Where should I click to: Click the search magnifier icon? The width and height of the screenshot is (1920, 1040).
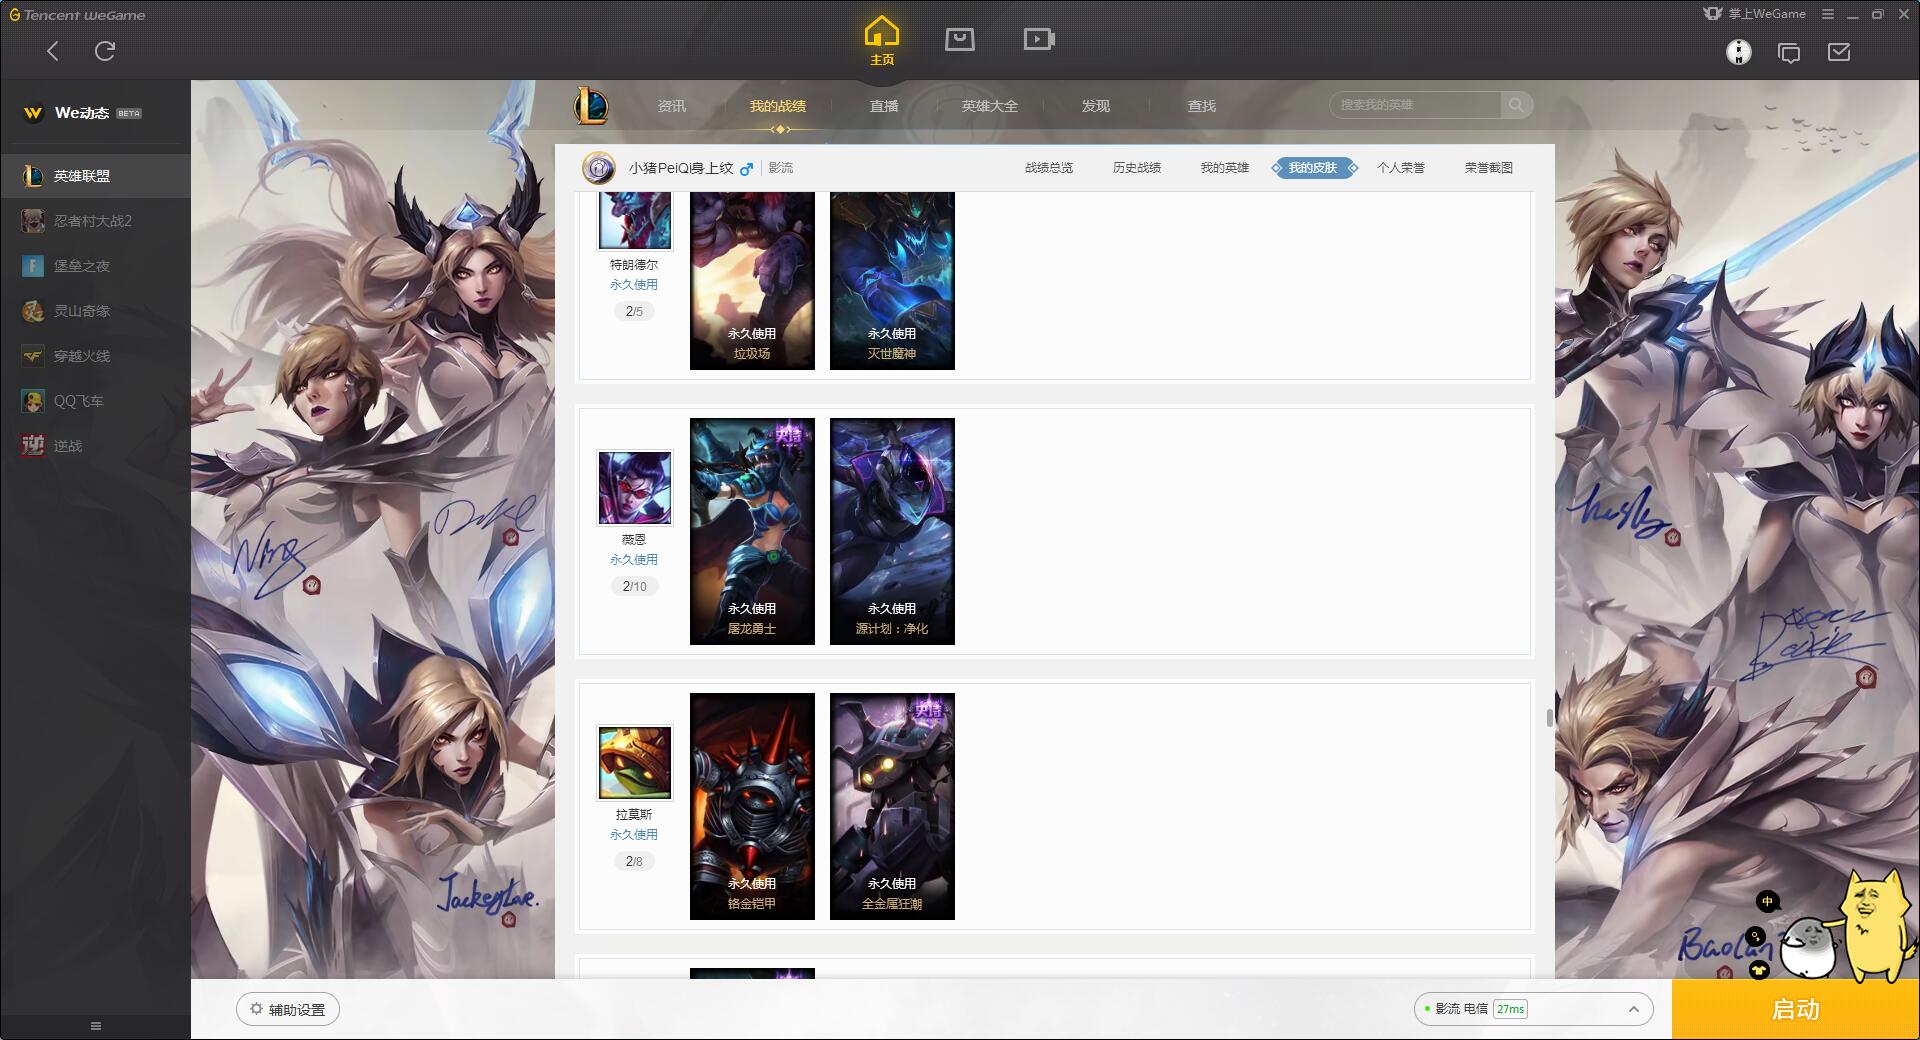pos(1516,105)
